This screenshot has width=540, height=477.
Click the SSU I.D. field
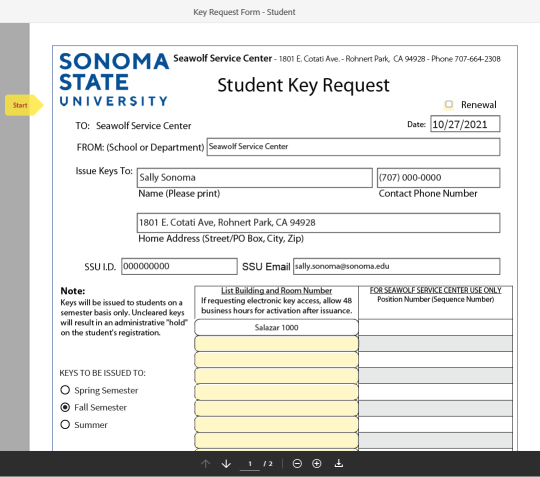179,267
